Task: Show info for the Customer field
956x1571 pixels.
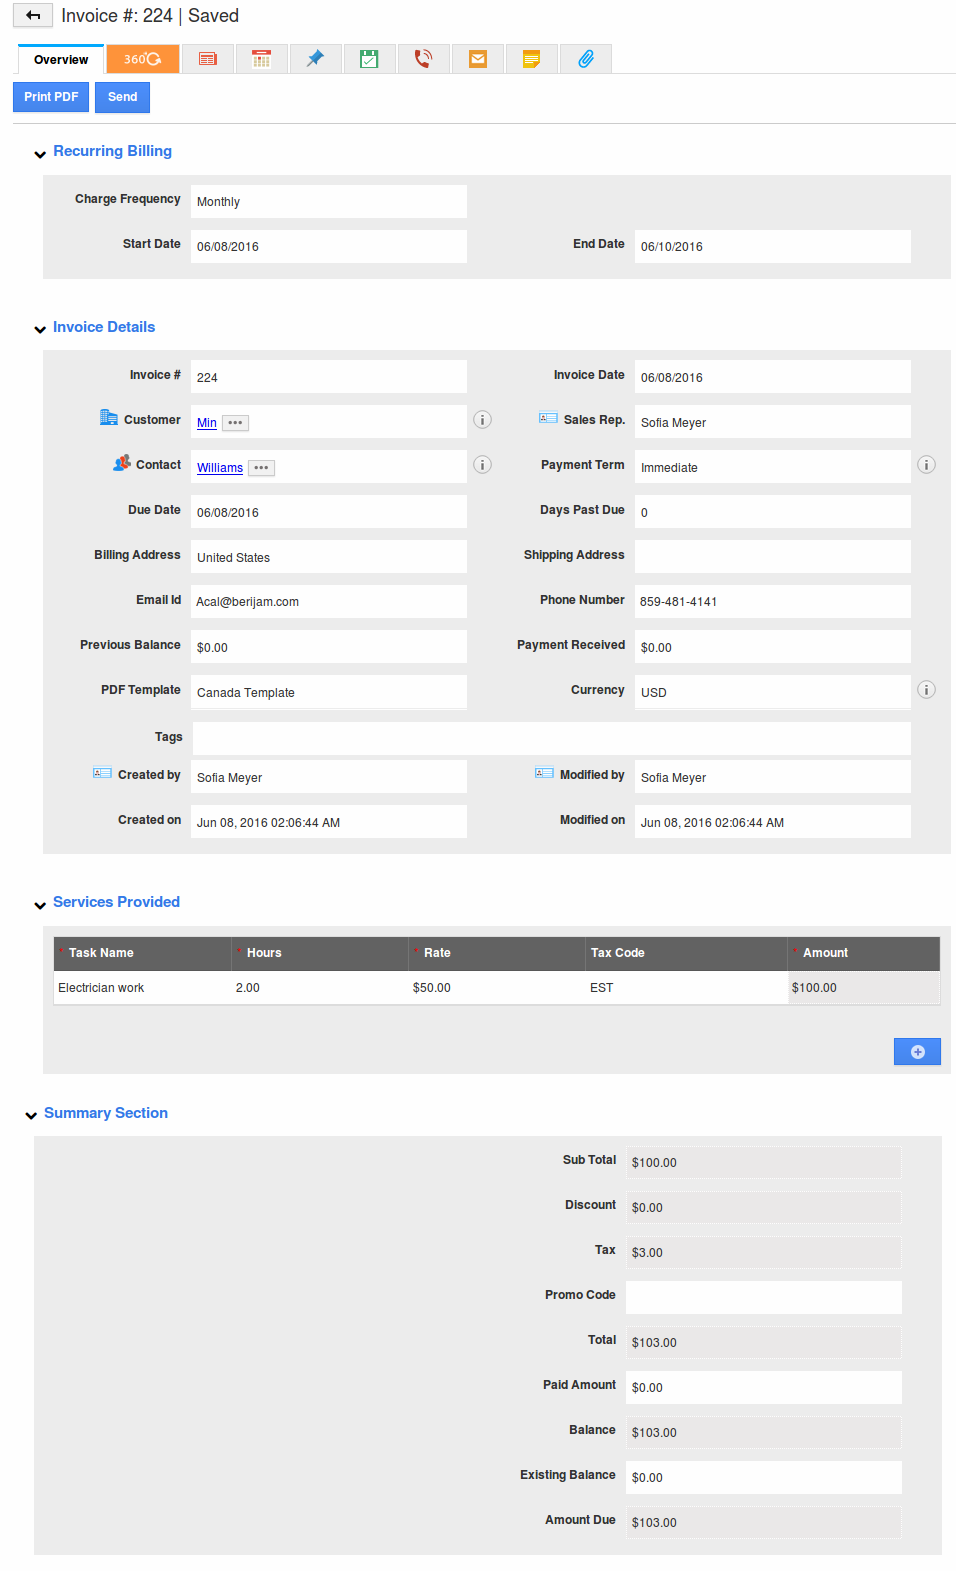Action: tap(482, 420)
